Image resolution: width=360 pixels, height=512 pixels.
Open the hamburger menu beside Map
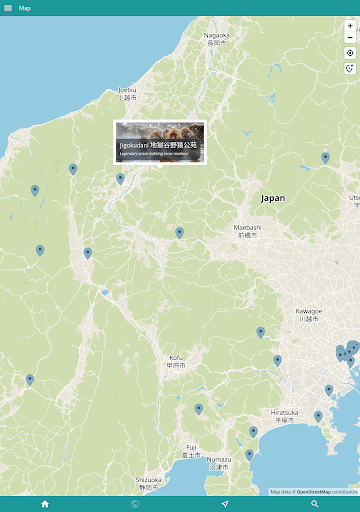click(x=8, y=8)
